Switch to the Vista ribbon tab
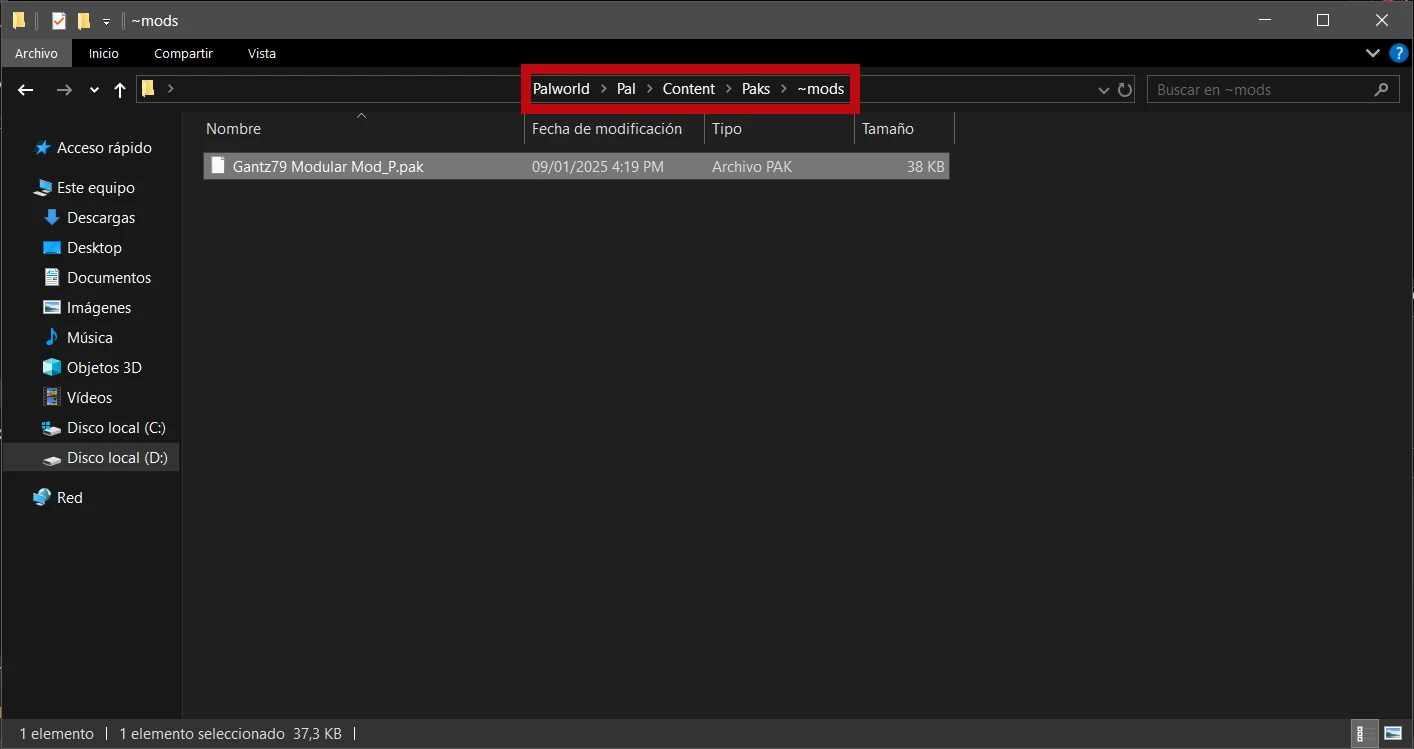Image resolution: width=1414 pixels, height=749 pixels. click(262, 53)
